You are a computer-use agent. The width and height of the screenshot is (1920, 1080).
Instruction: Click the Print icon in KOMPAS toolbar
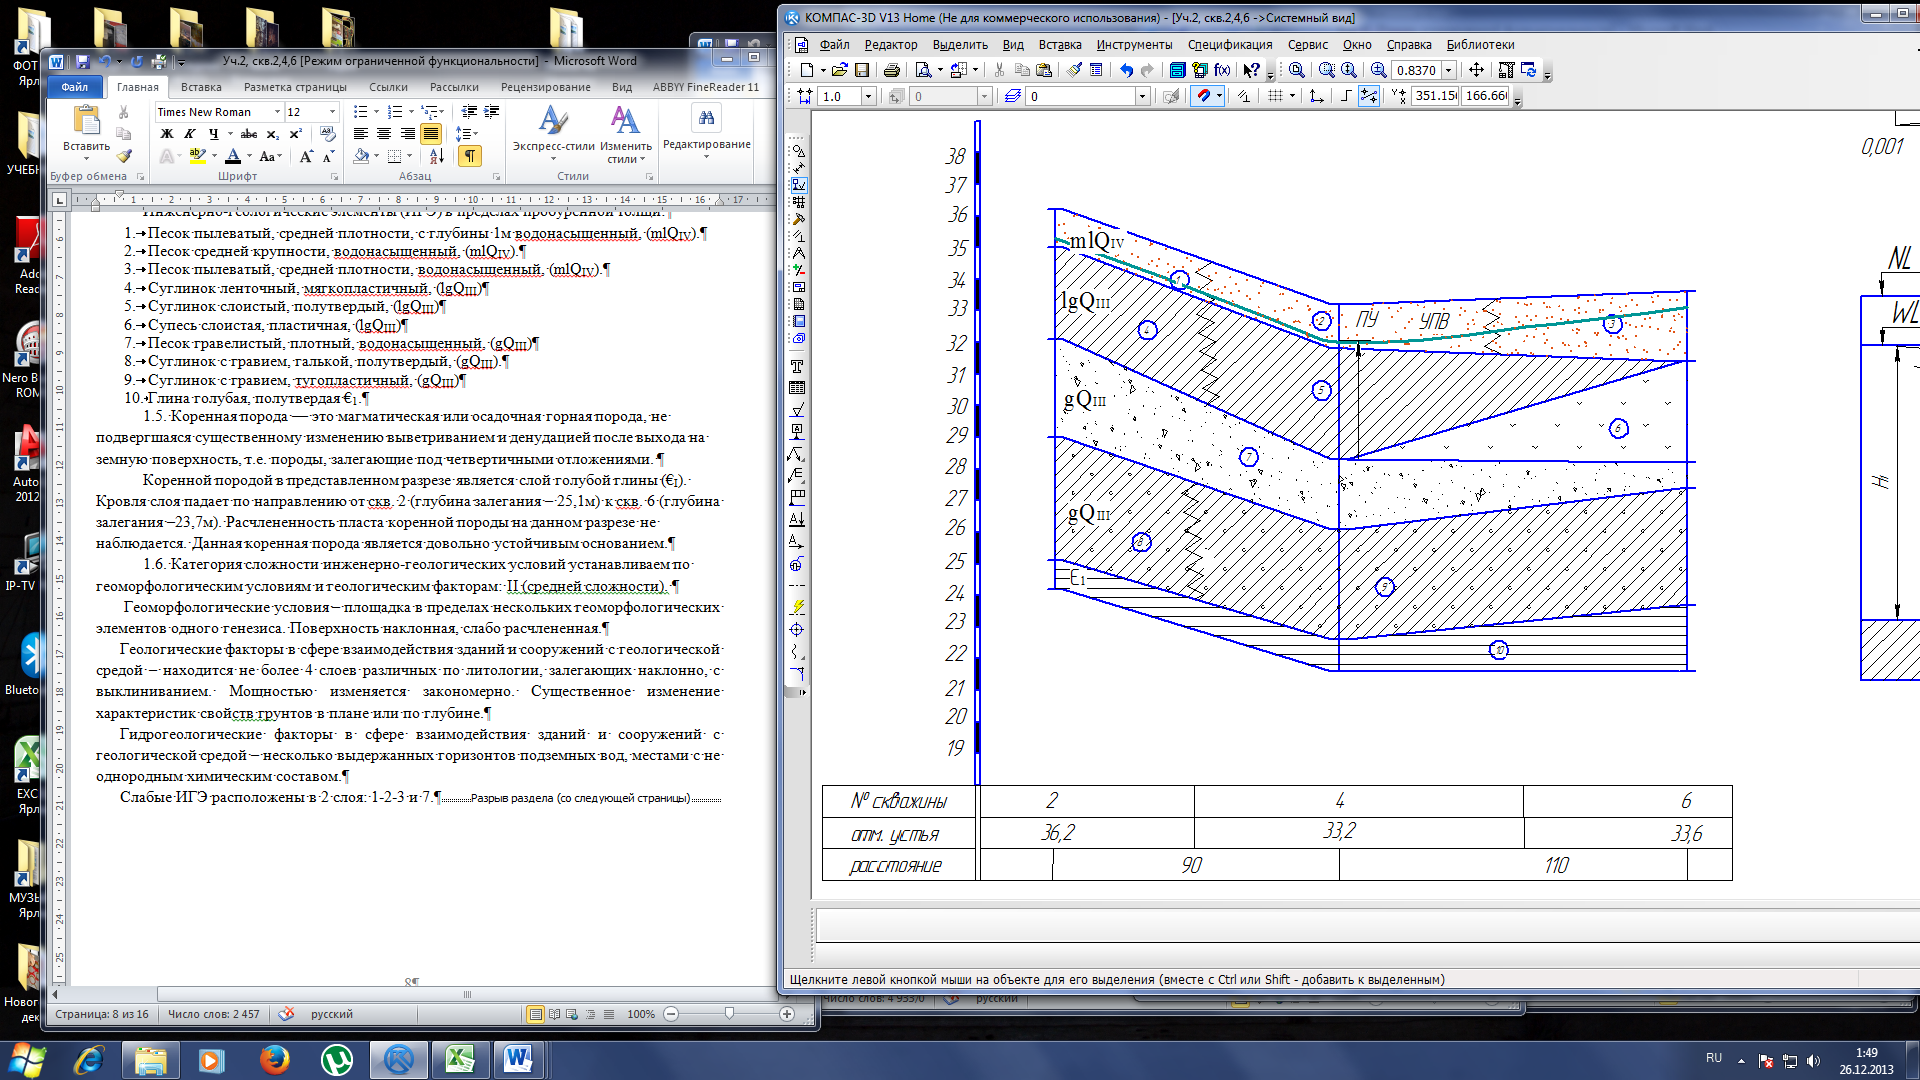[x=891, y=70]
